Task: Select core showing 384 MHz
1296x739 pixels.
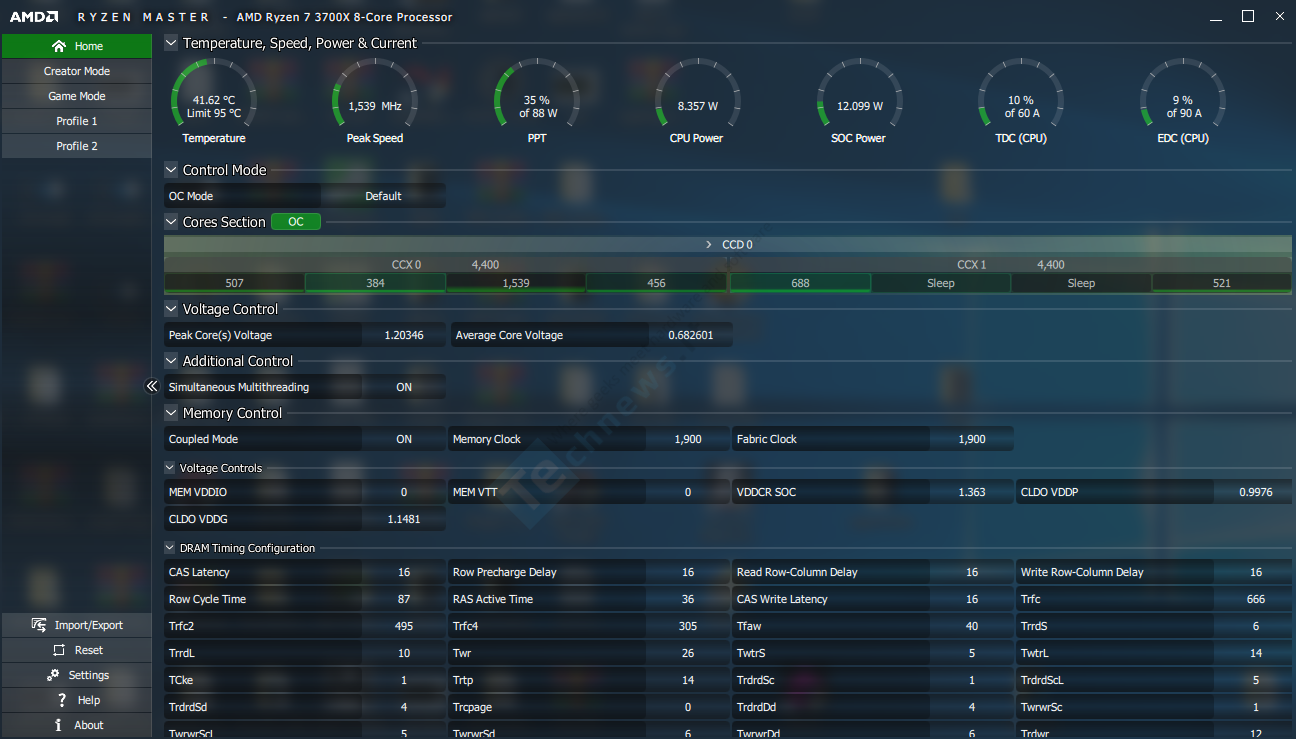Action: tap(375, 283)
